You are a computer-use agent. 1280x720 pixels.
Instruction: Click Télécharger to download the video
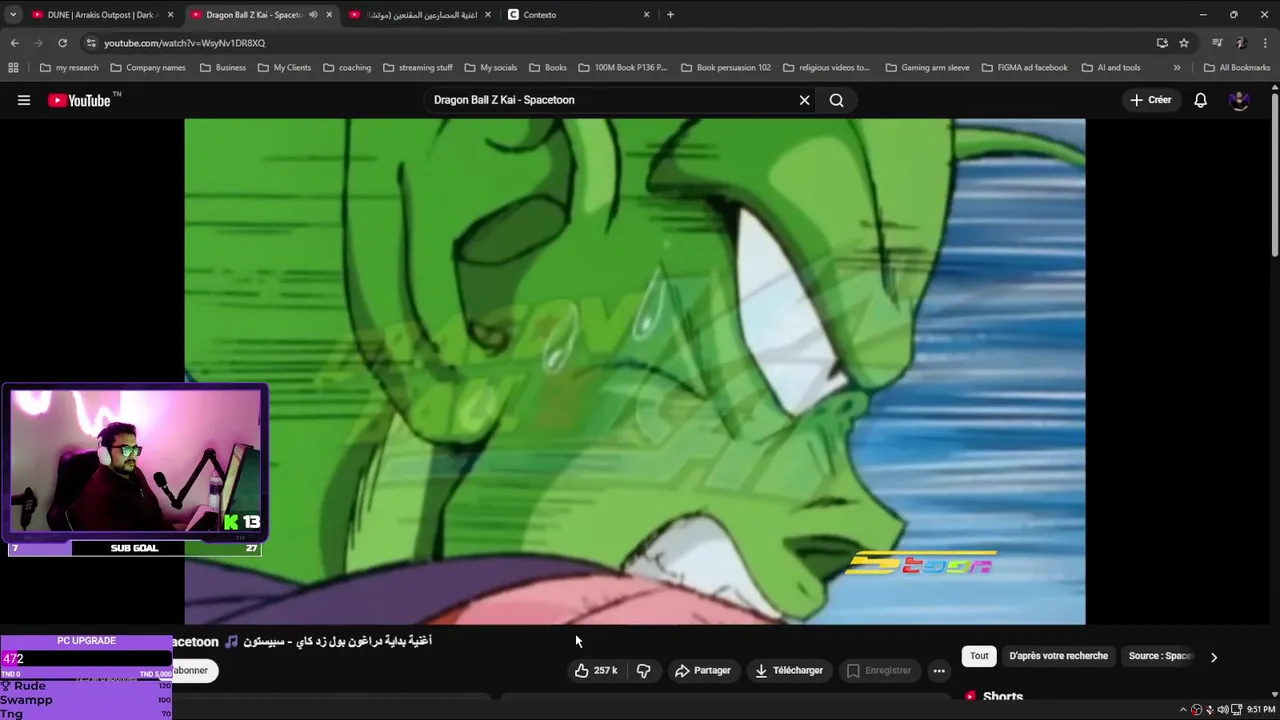[x=789, y=671]
